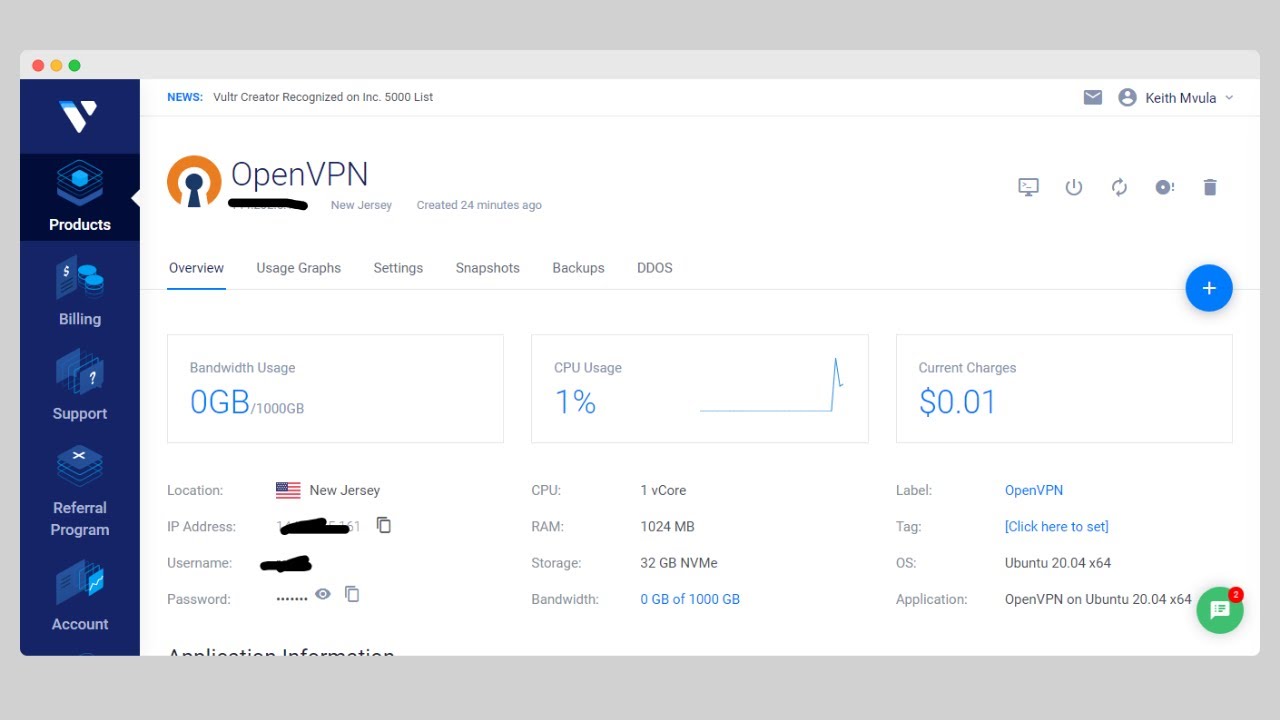Click the masked password dots

coord(292,599)
